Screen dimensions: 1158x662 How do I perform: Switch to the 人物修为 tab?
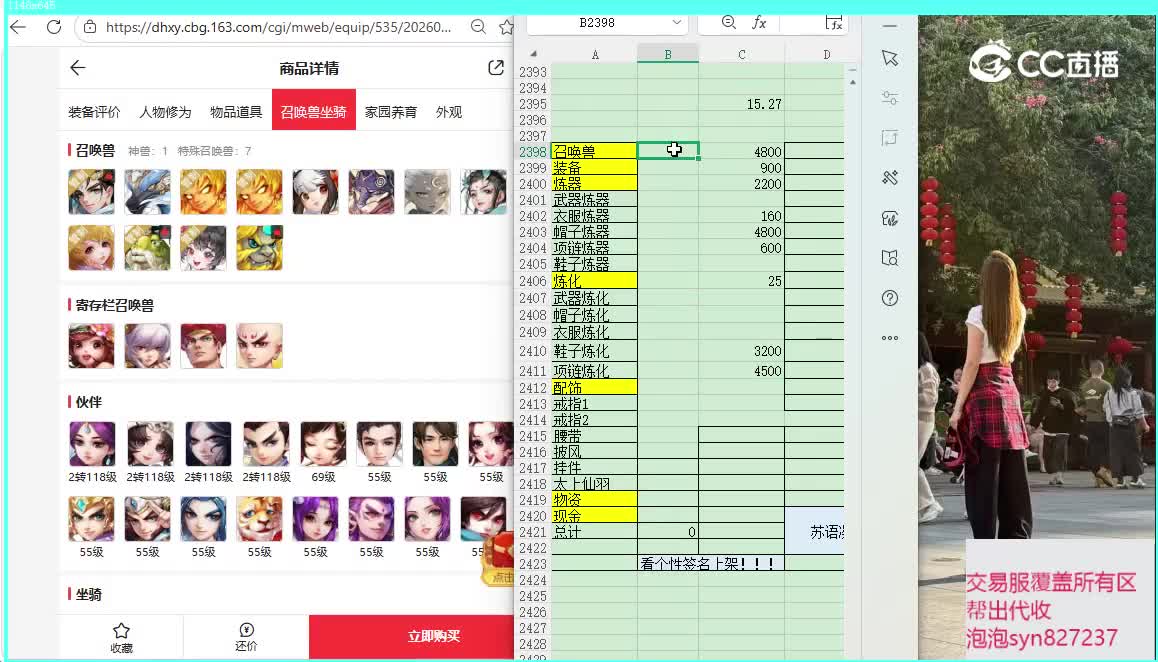(x=165, y=112)
